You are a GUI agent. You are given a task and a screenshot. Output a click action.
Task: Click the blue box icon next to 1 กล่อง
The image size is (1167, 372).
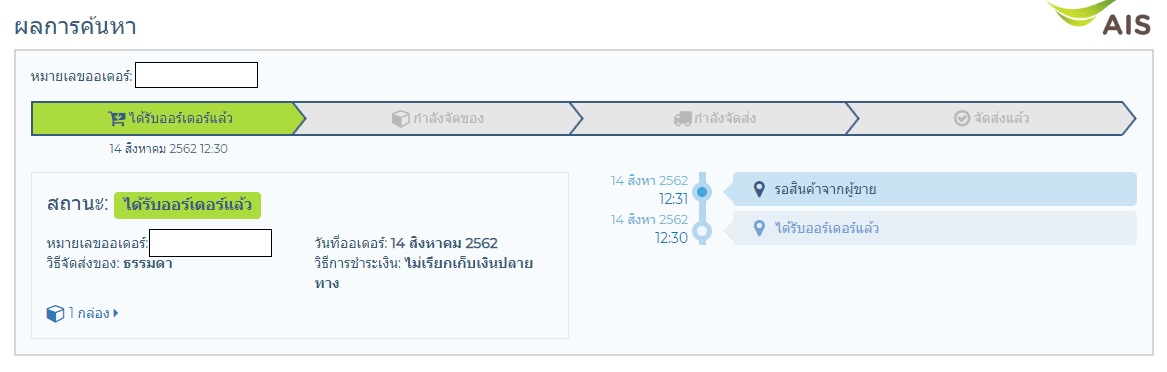55,314
